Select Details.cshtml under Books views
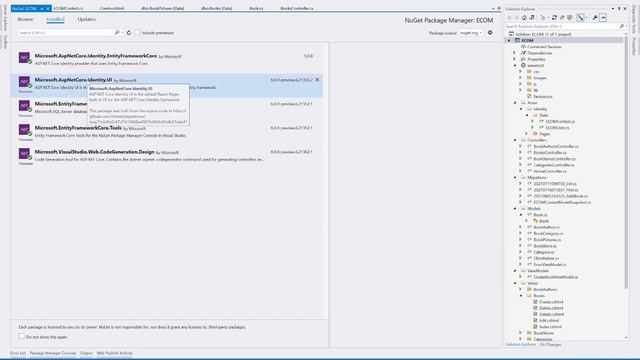The image size is (640, 360). click(x=551, y=314)
